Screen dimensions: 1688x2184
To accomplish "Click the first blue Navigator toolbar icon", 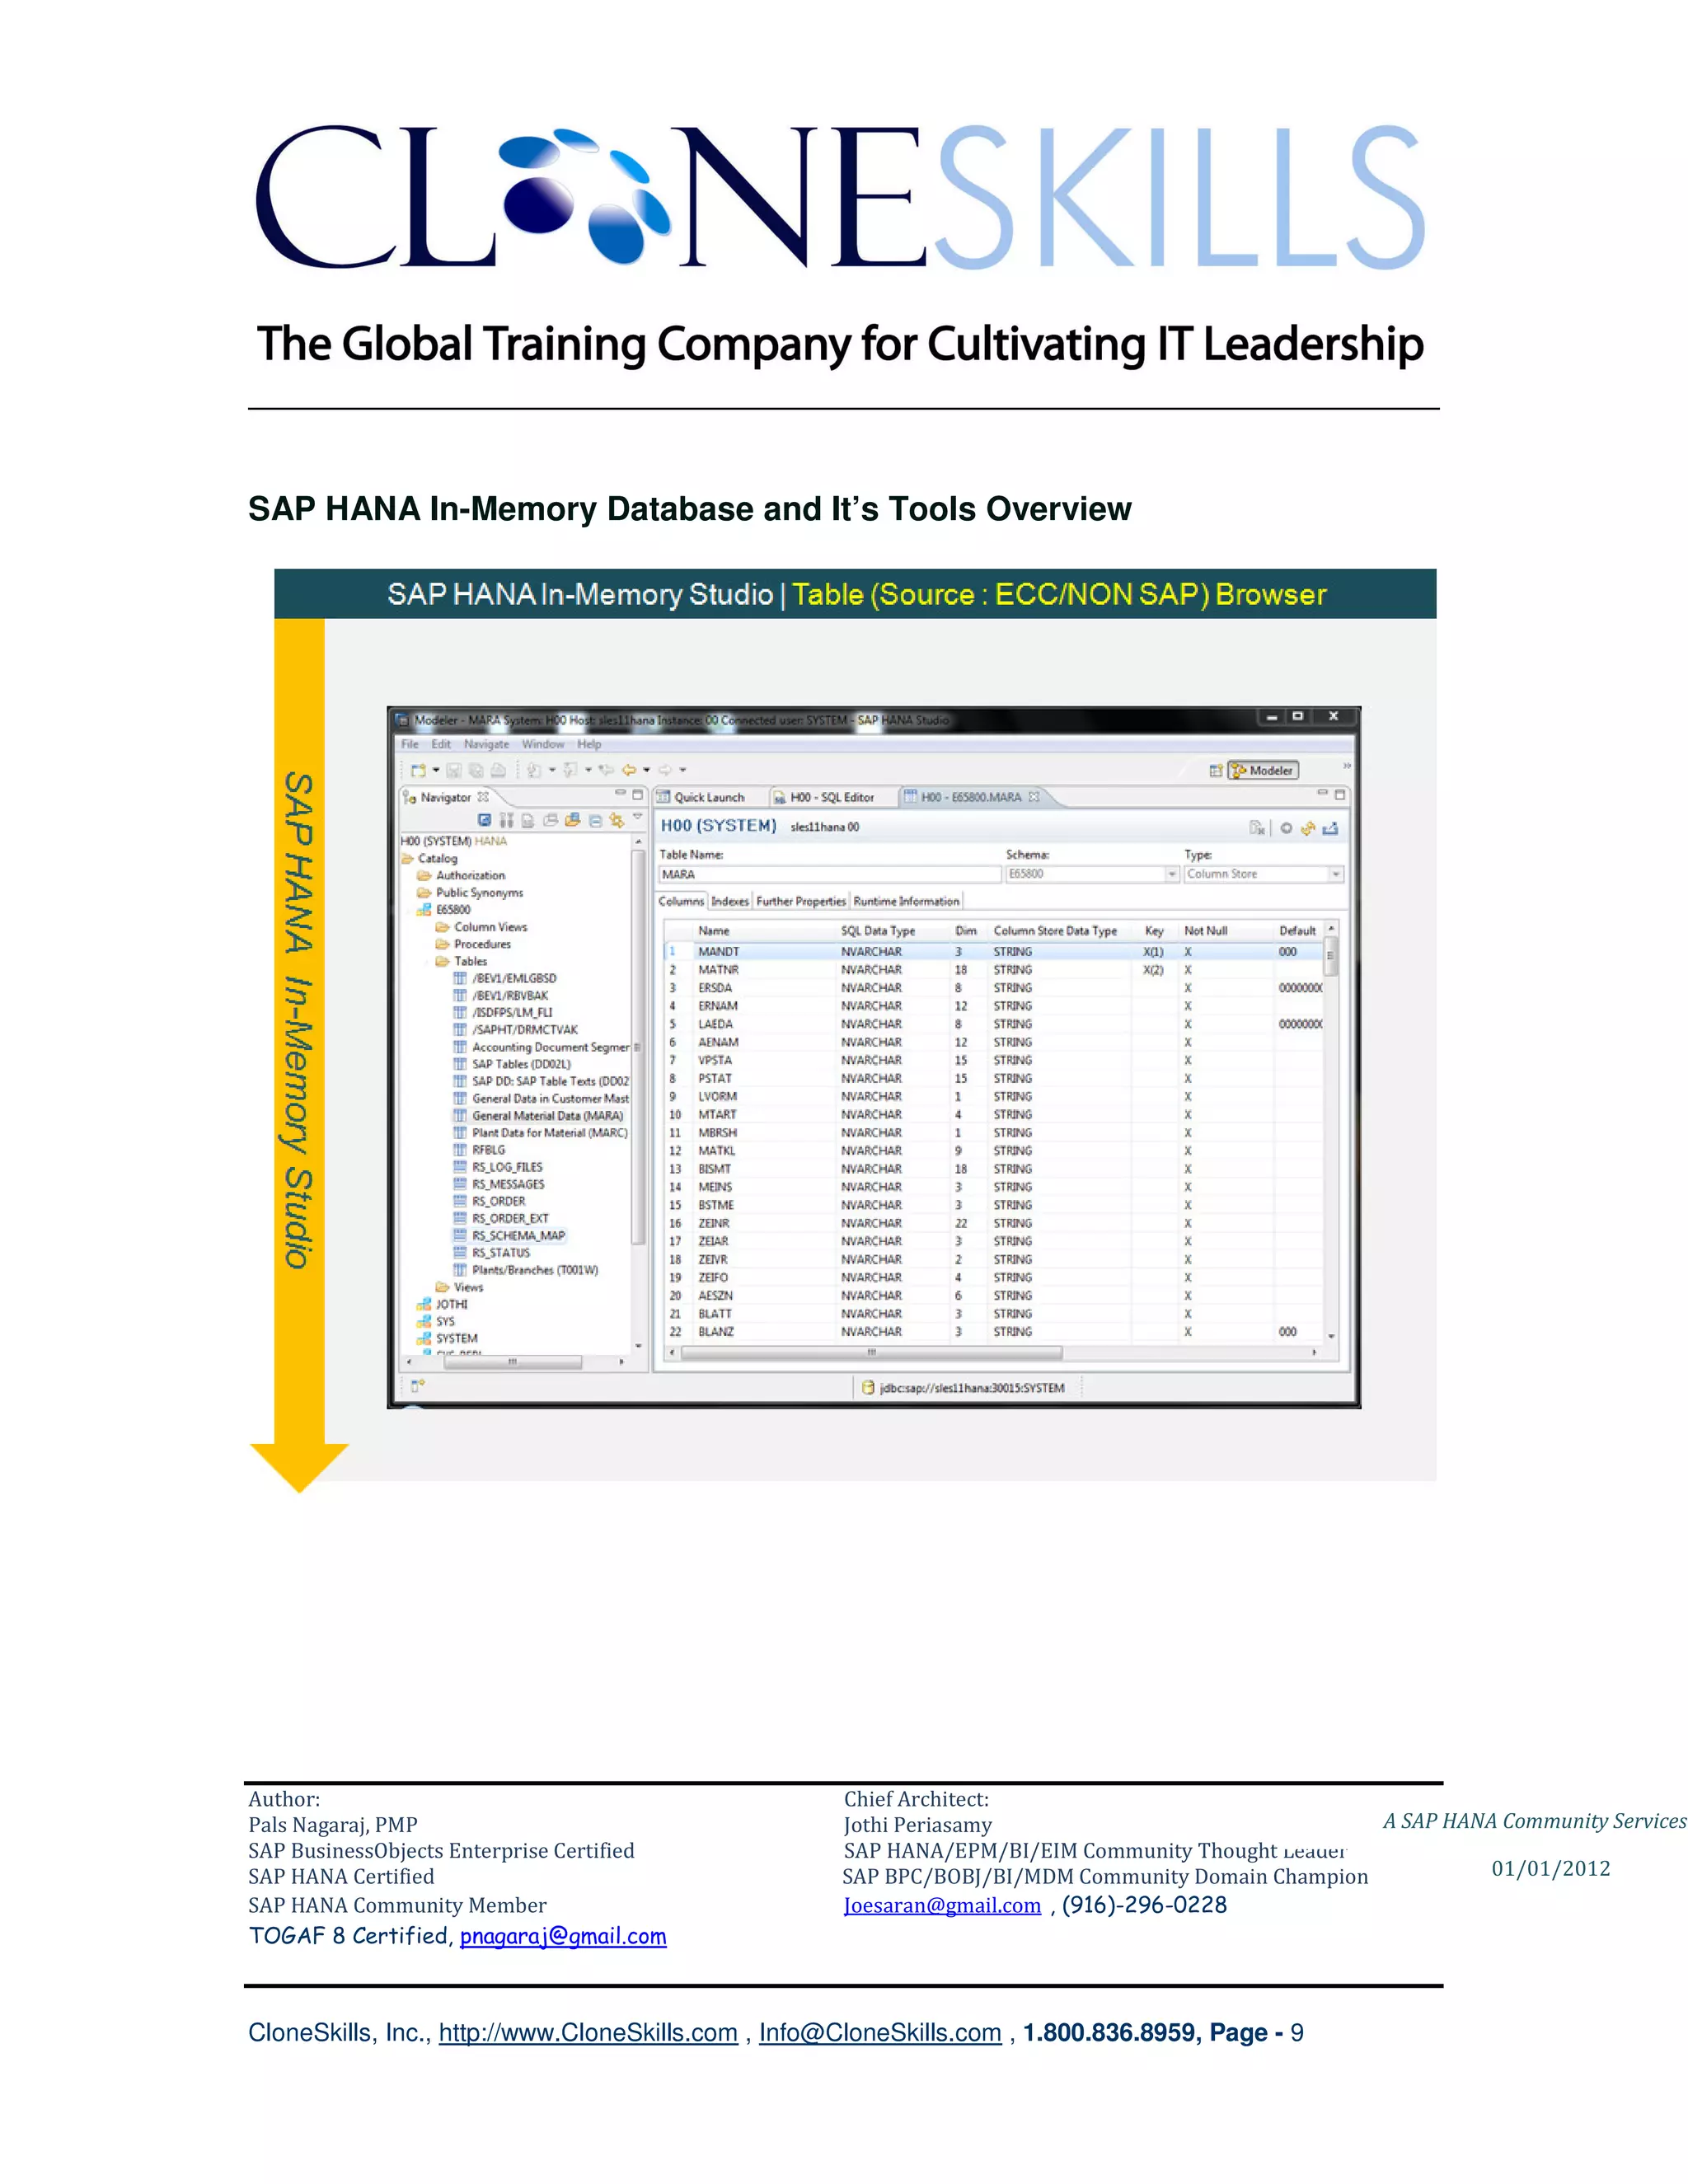I will click(485, 820).
